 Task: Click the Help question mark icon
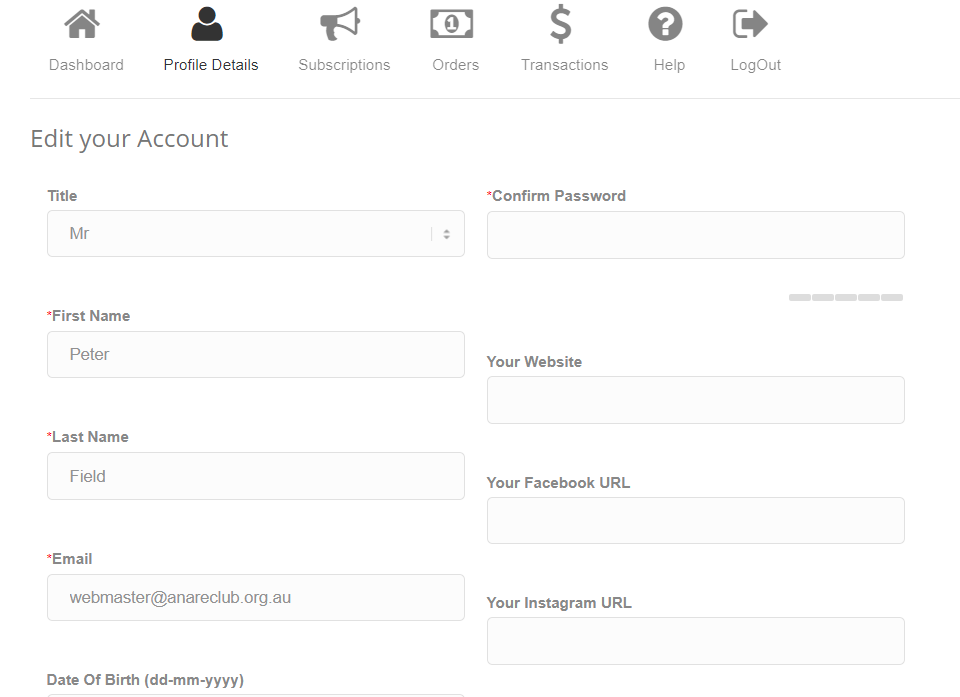(x=666, y=24)
